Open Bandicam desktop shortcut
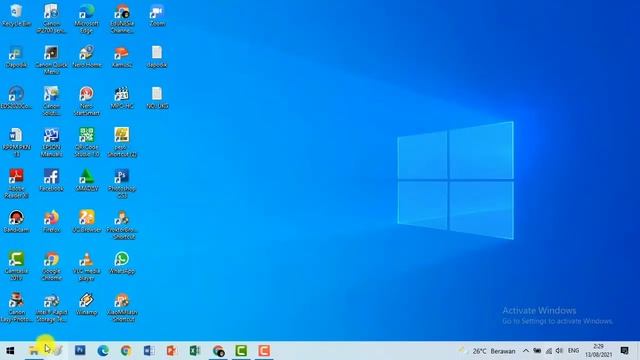The width and height of the screenshot is (640, 360). pos(16,221)
